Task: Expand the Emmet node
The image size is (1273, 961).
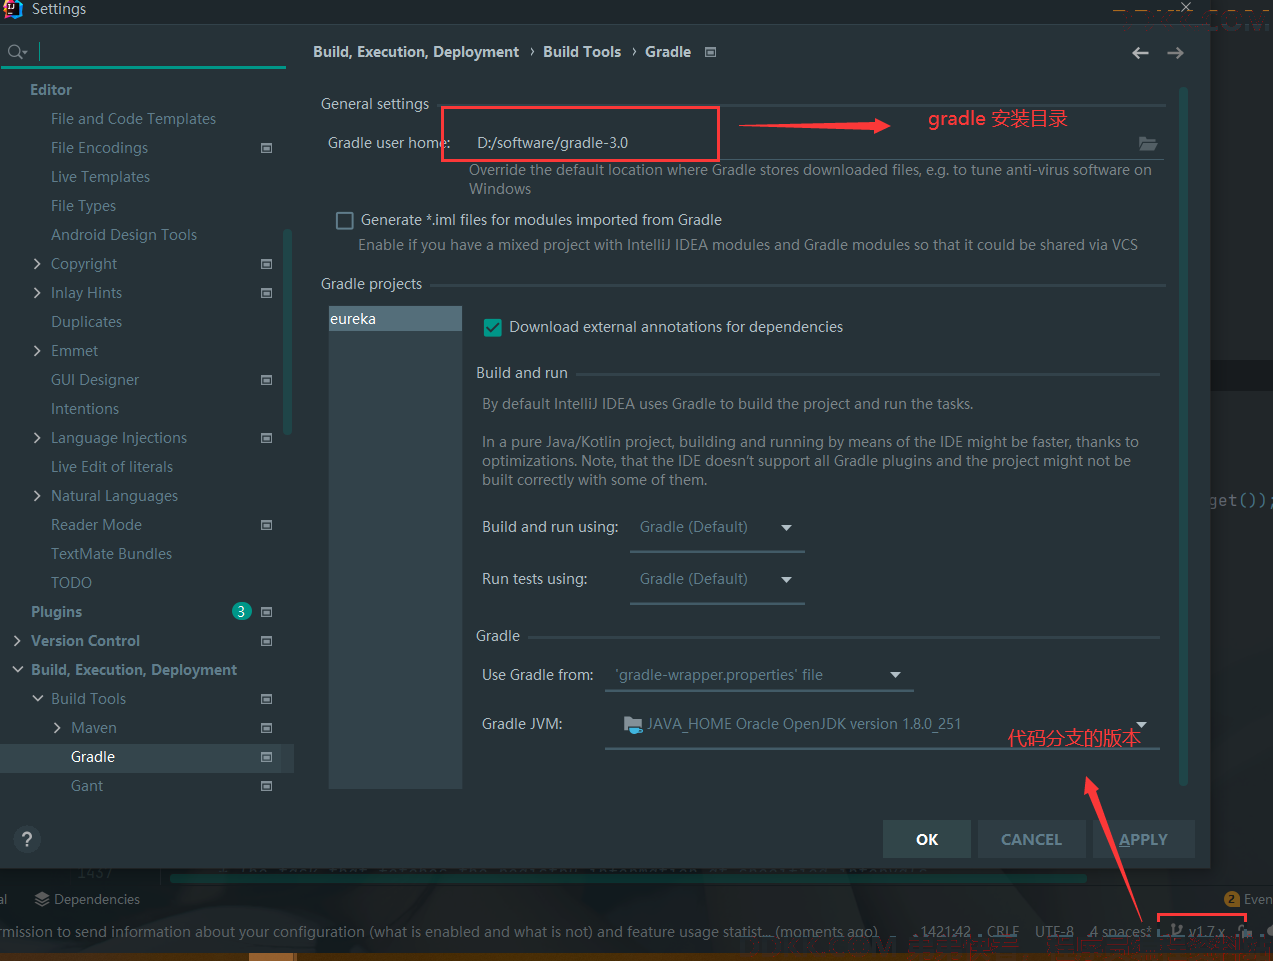Action: pos(37,351)
